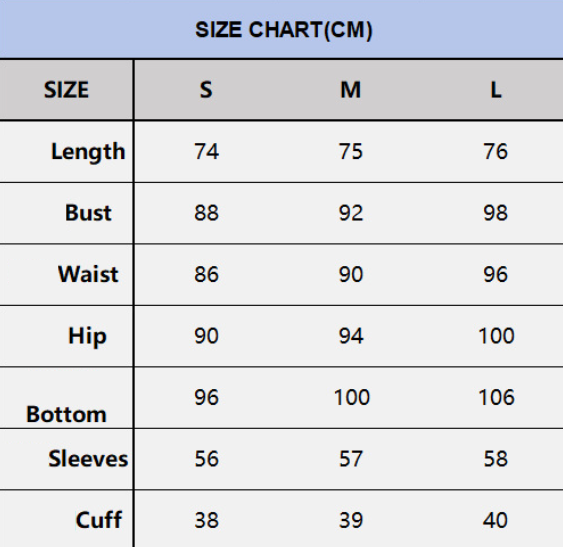Select the L column header
This screenshot has width=563, height=547.
(x=496, y=90)
